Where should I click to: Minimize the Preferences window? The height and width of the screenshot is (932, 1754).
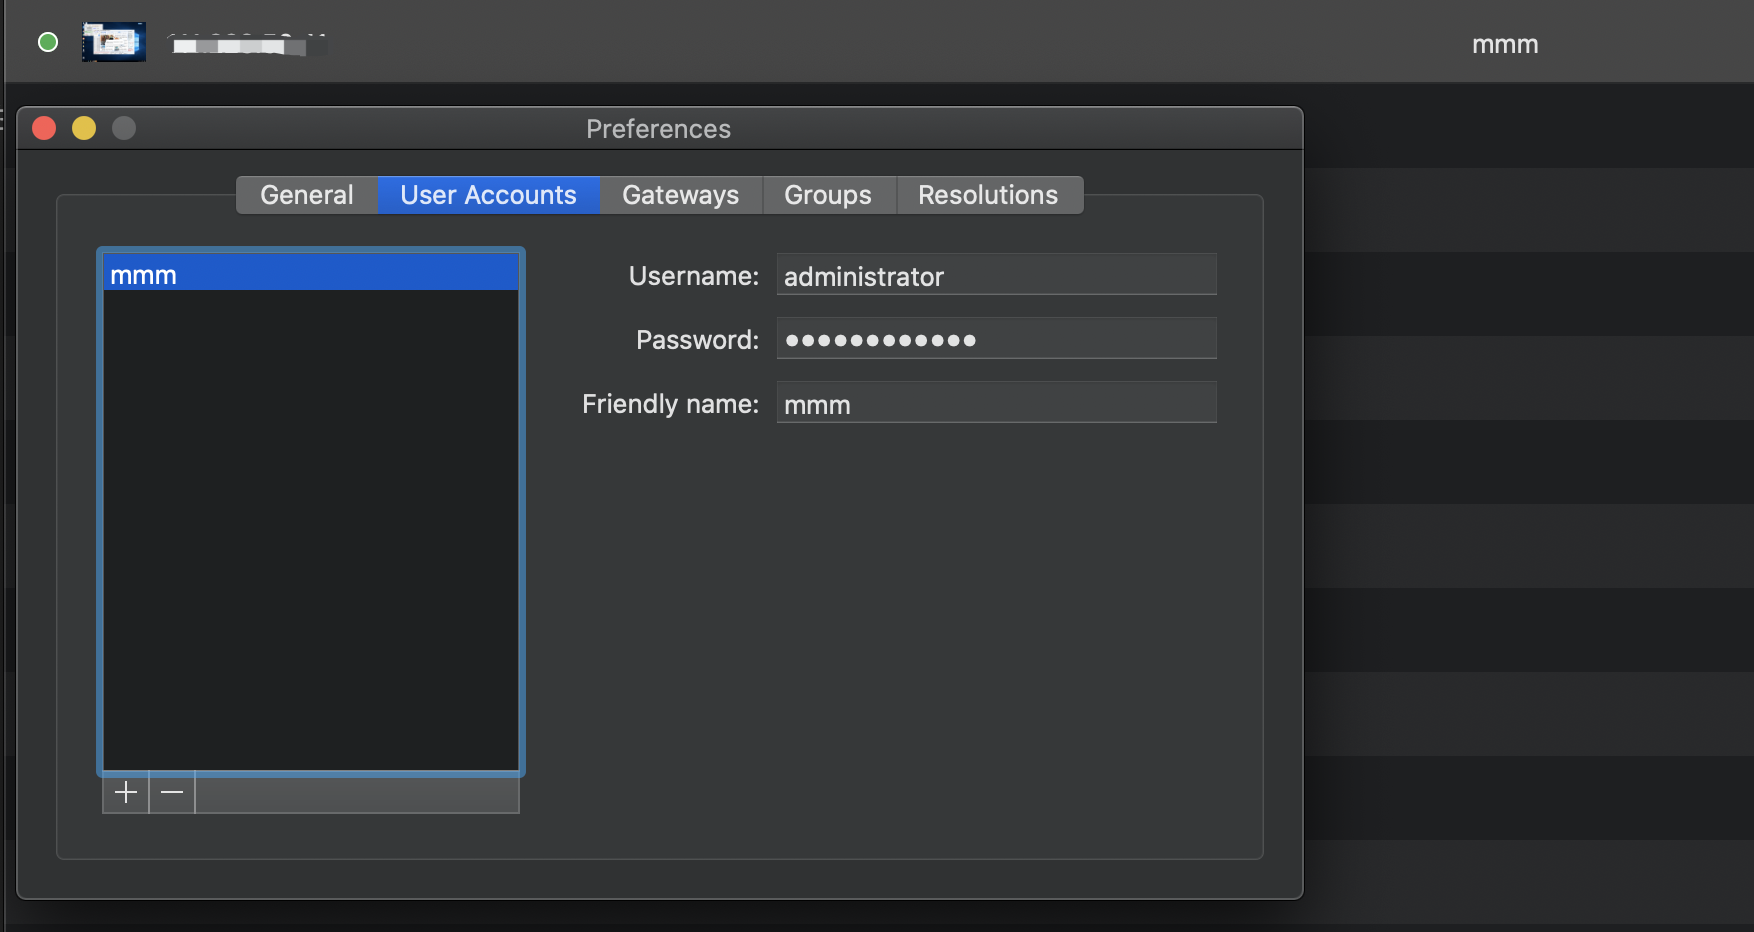84,128
